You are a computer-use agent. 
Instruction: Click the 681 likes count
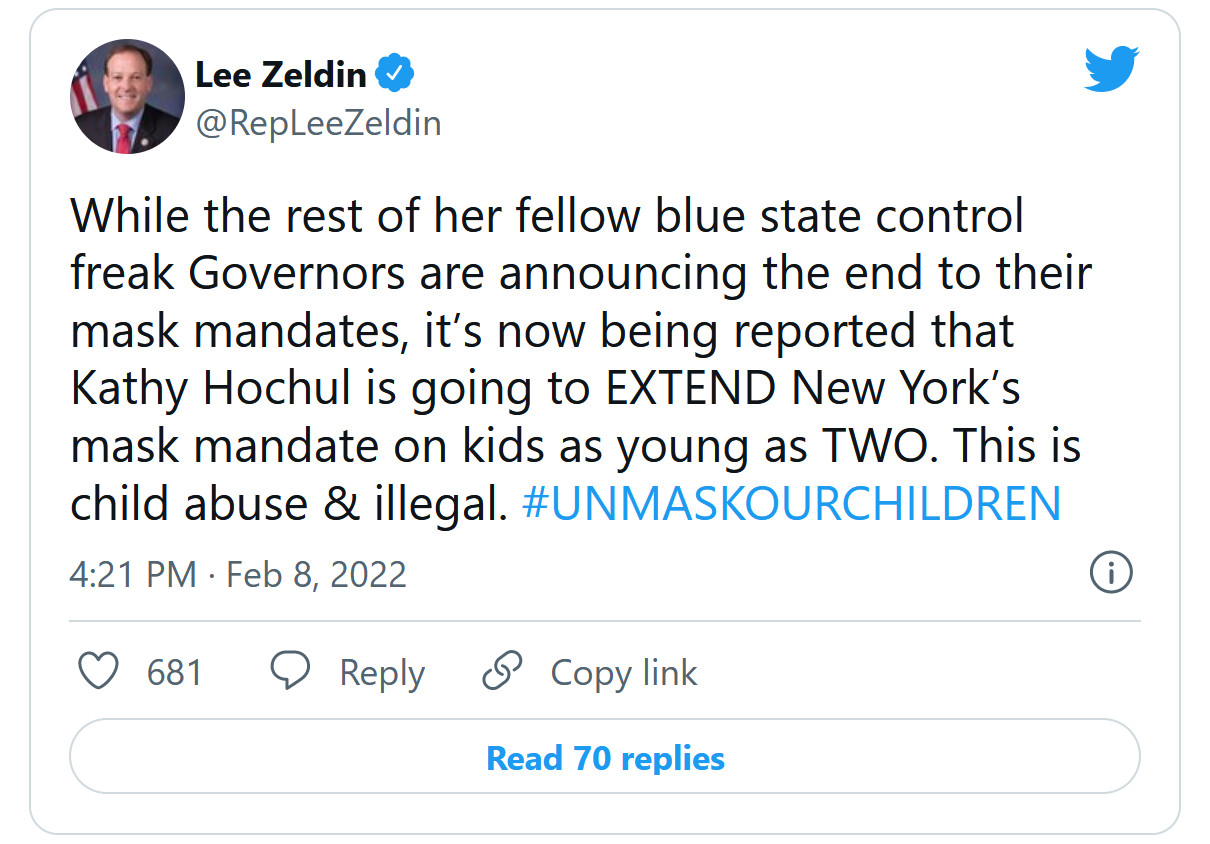(174, 672)
